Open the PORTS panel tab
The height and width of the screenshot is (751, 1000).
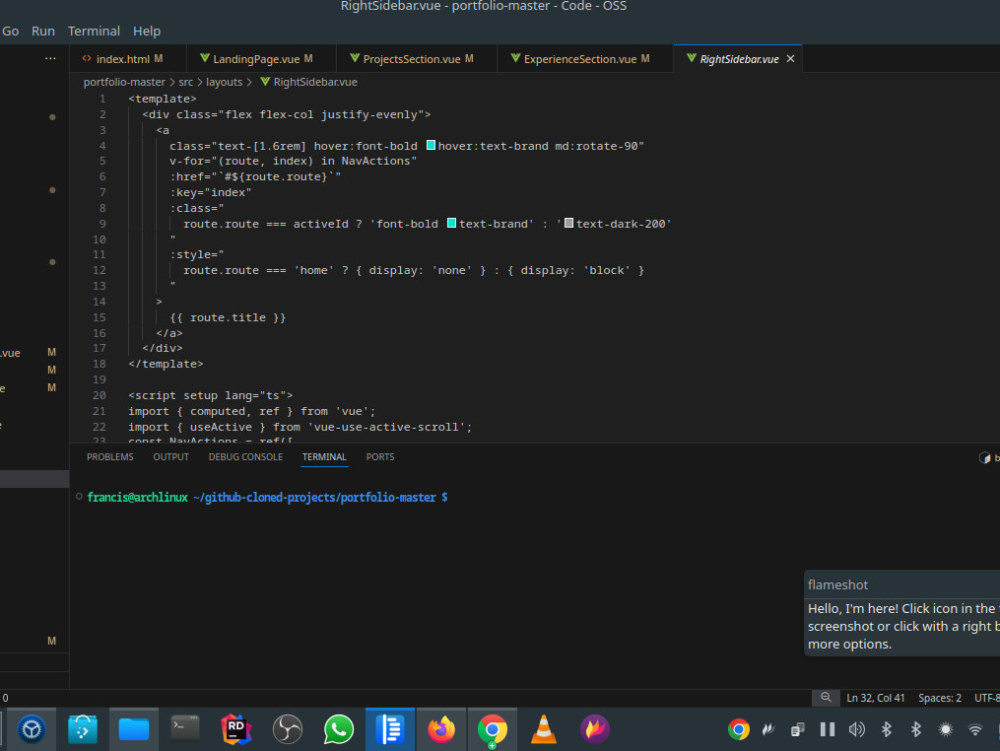tap(380, 456)
